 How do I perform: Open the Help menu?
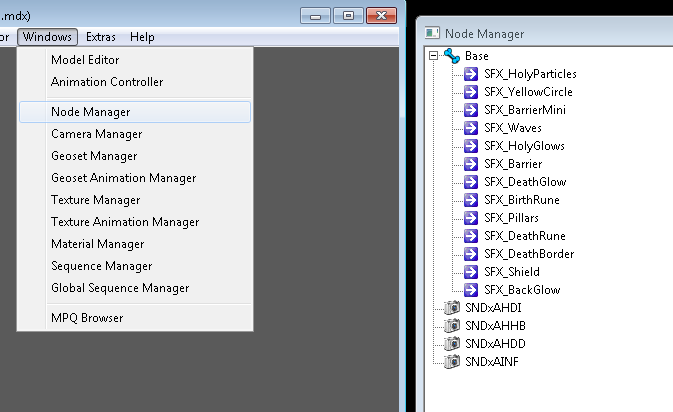(x=142, y=37)
